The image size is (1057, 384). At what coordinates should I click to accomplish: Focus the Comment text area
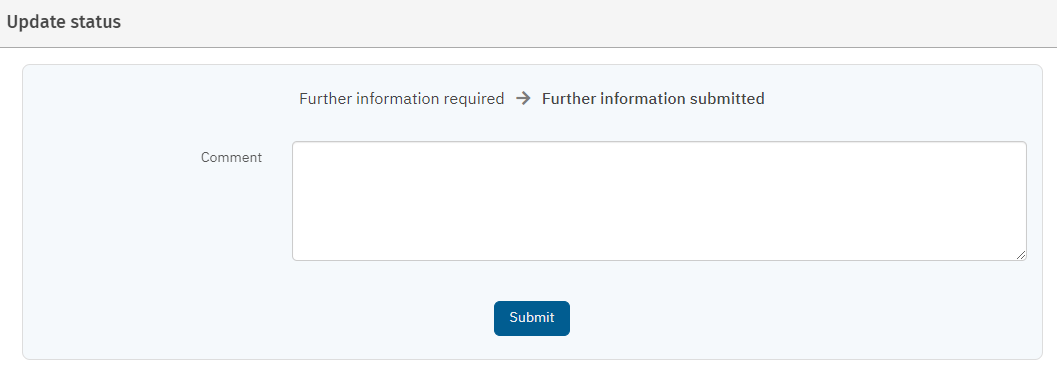coord(659,201)
